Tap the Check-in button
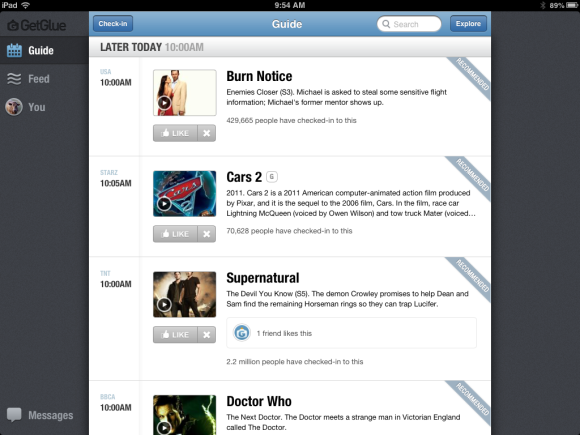The image size is (580, 435). click(113, 24)
